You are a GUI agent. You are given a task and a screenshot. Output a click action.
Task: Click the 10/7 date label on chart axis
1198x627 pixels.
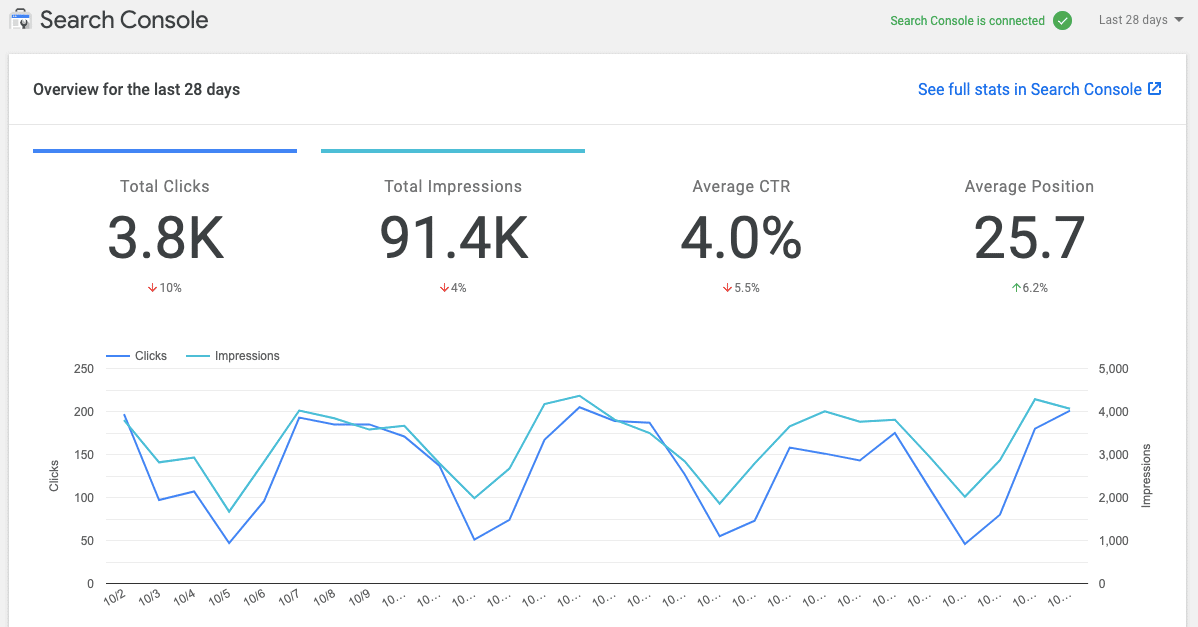point(288,598)
